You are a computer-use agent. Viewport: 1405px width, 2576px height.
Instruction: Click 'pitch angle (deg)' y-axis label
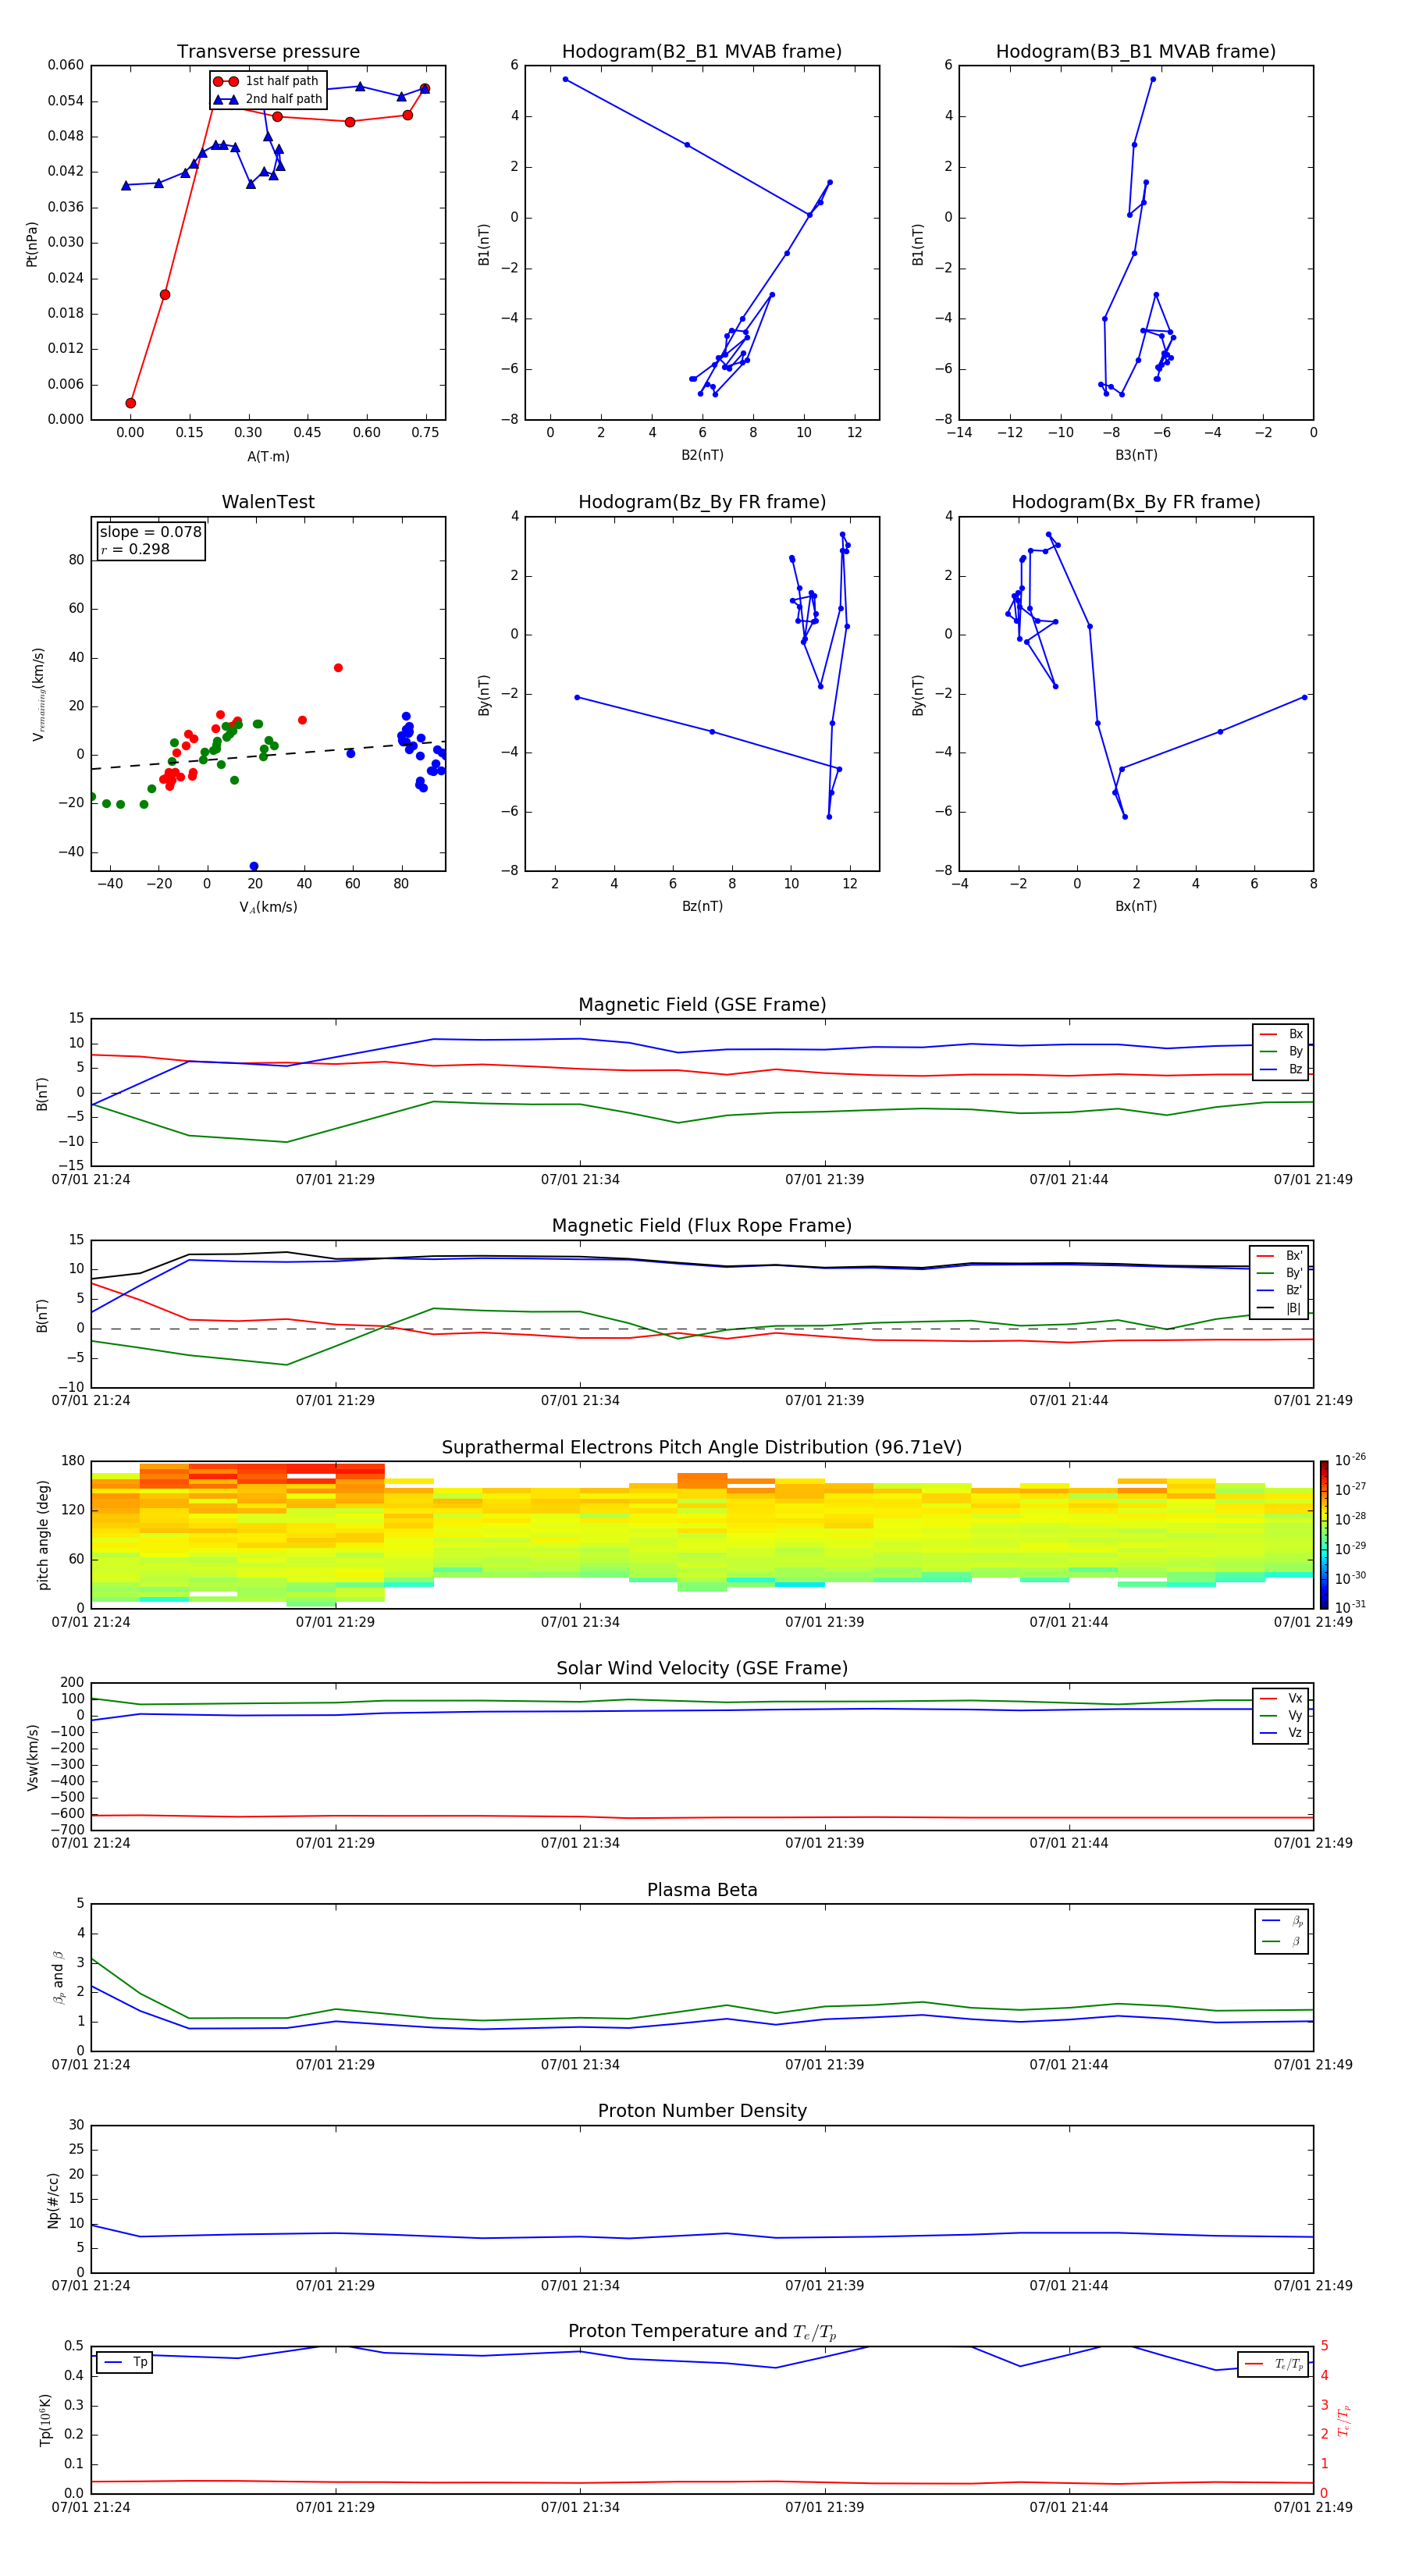pyautogui.click(x=43, y=1535)
